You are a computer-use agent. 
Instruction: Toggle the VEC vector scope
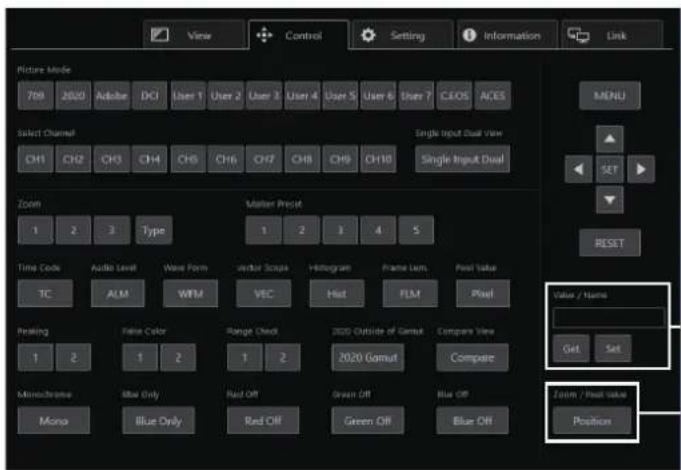click(x=264, y=294)
